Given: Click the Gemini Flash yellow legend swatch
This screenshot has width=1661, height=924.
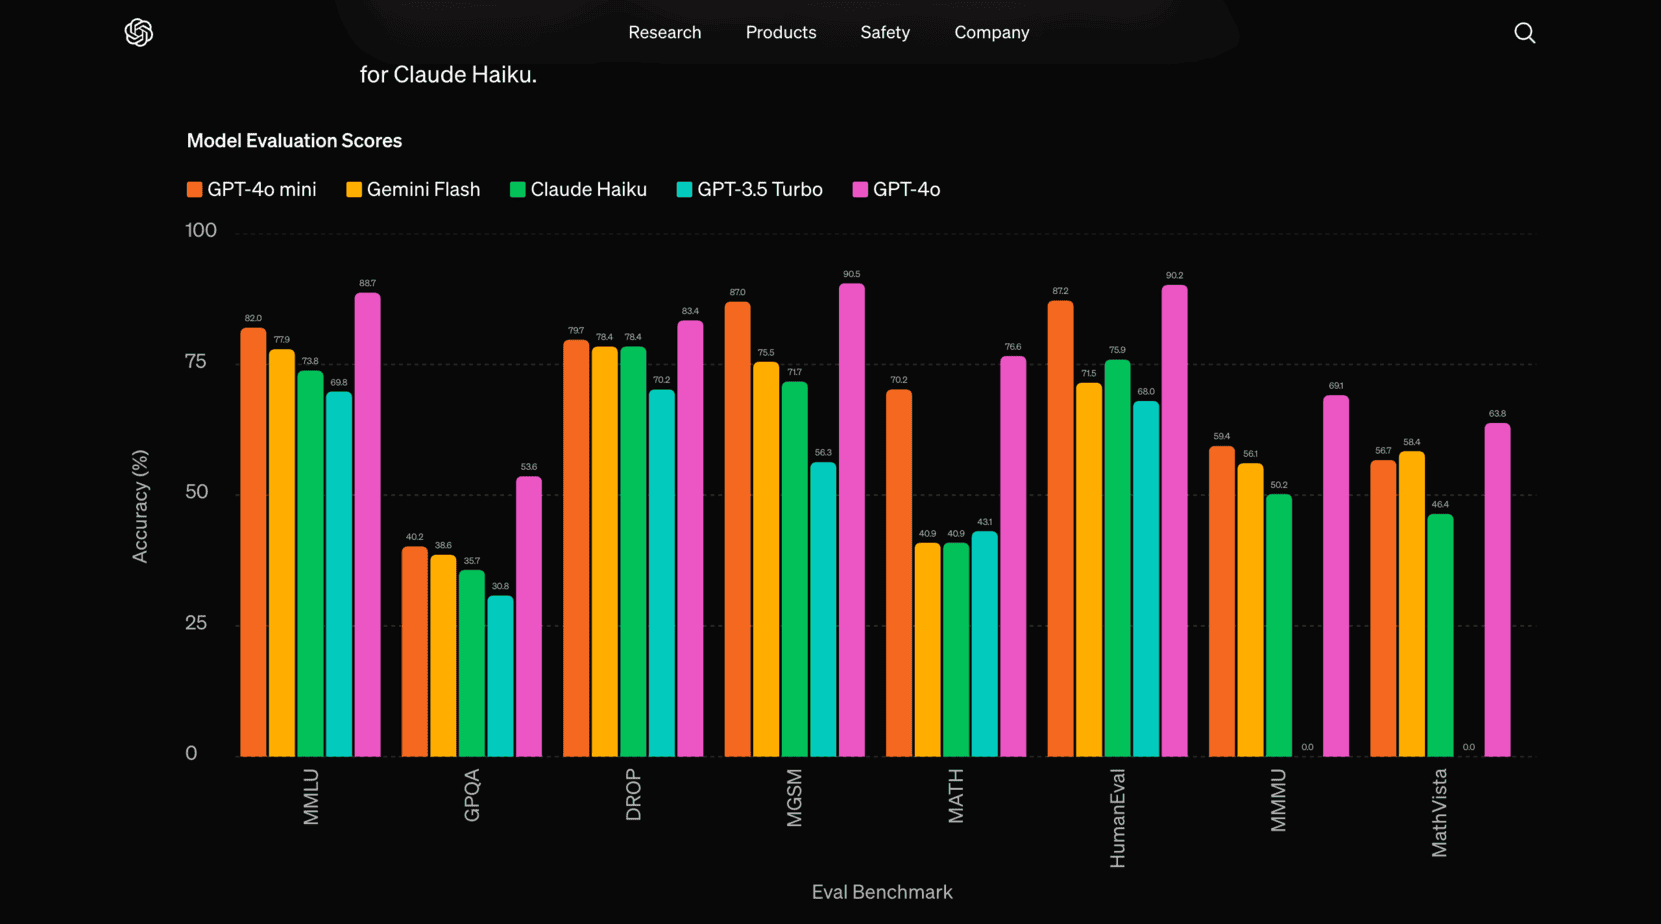Looking at the screenshot, I should [x=354, y=190].
